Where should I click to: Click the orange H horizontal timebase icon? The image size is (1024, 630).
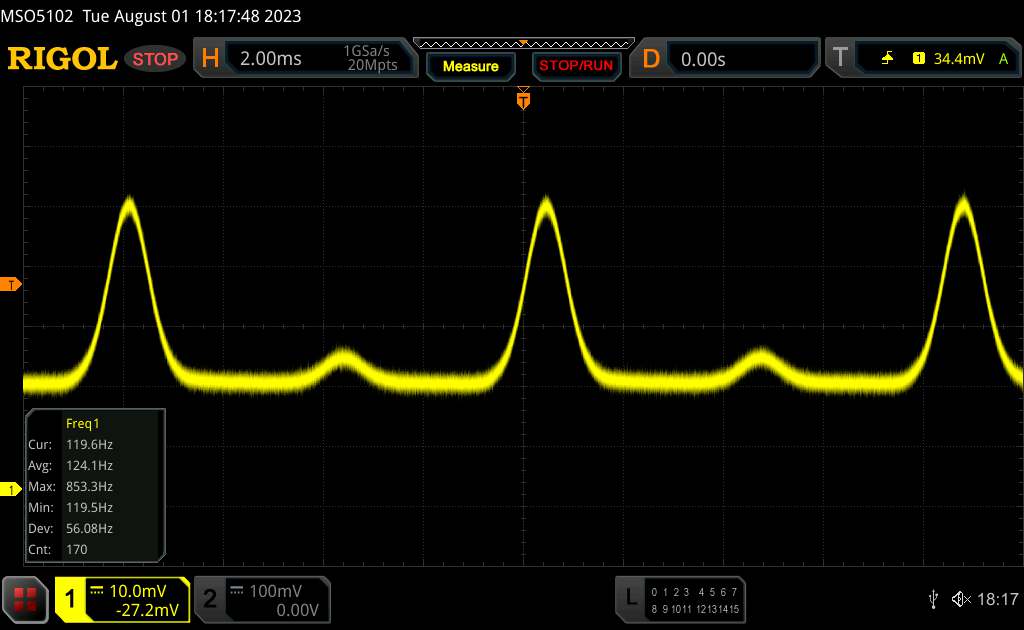point(210,59)
